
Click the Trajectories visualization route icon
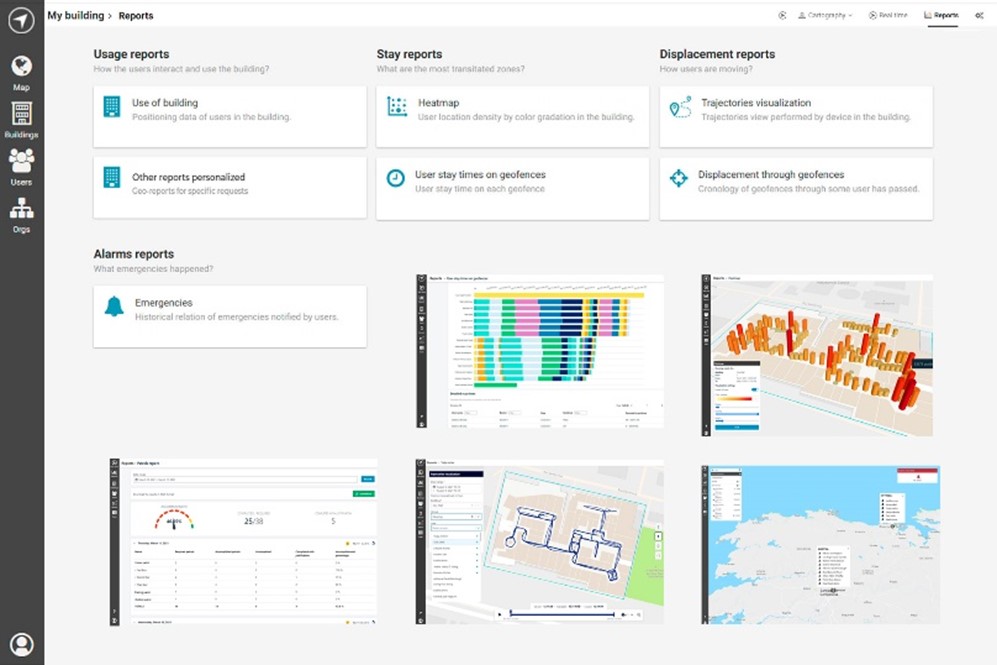[x=680, y=107]
